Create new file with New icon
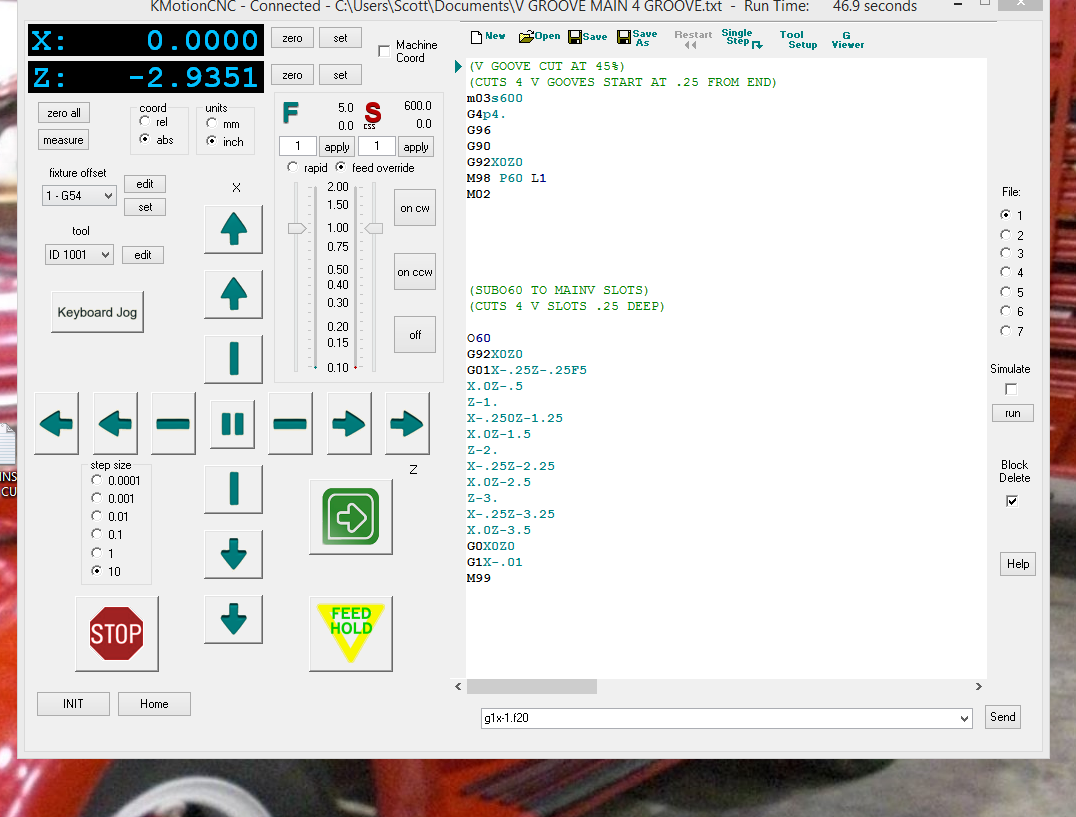The image size is (1076, 817). coord(488,37)
